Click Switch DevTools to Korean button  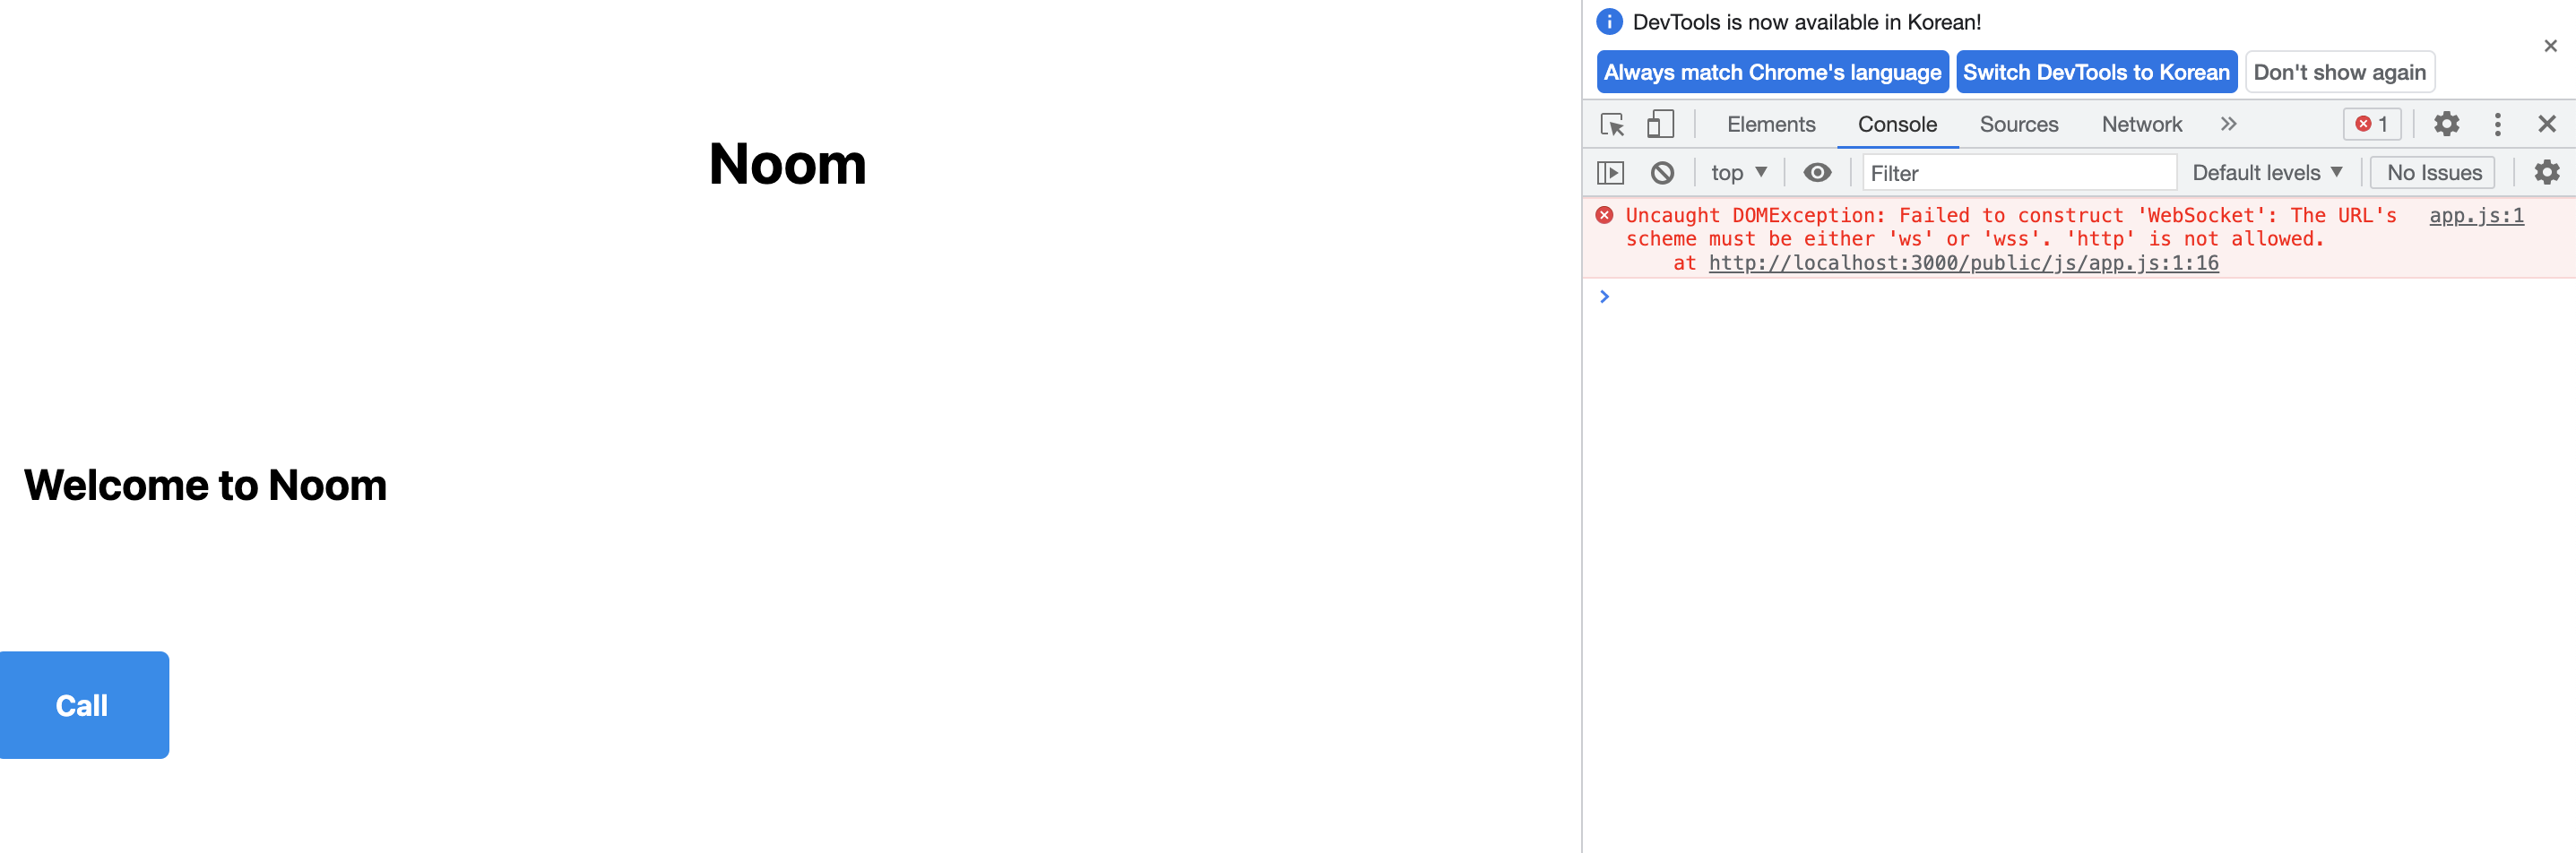pyautogui.click(x=2096, y=72)
